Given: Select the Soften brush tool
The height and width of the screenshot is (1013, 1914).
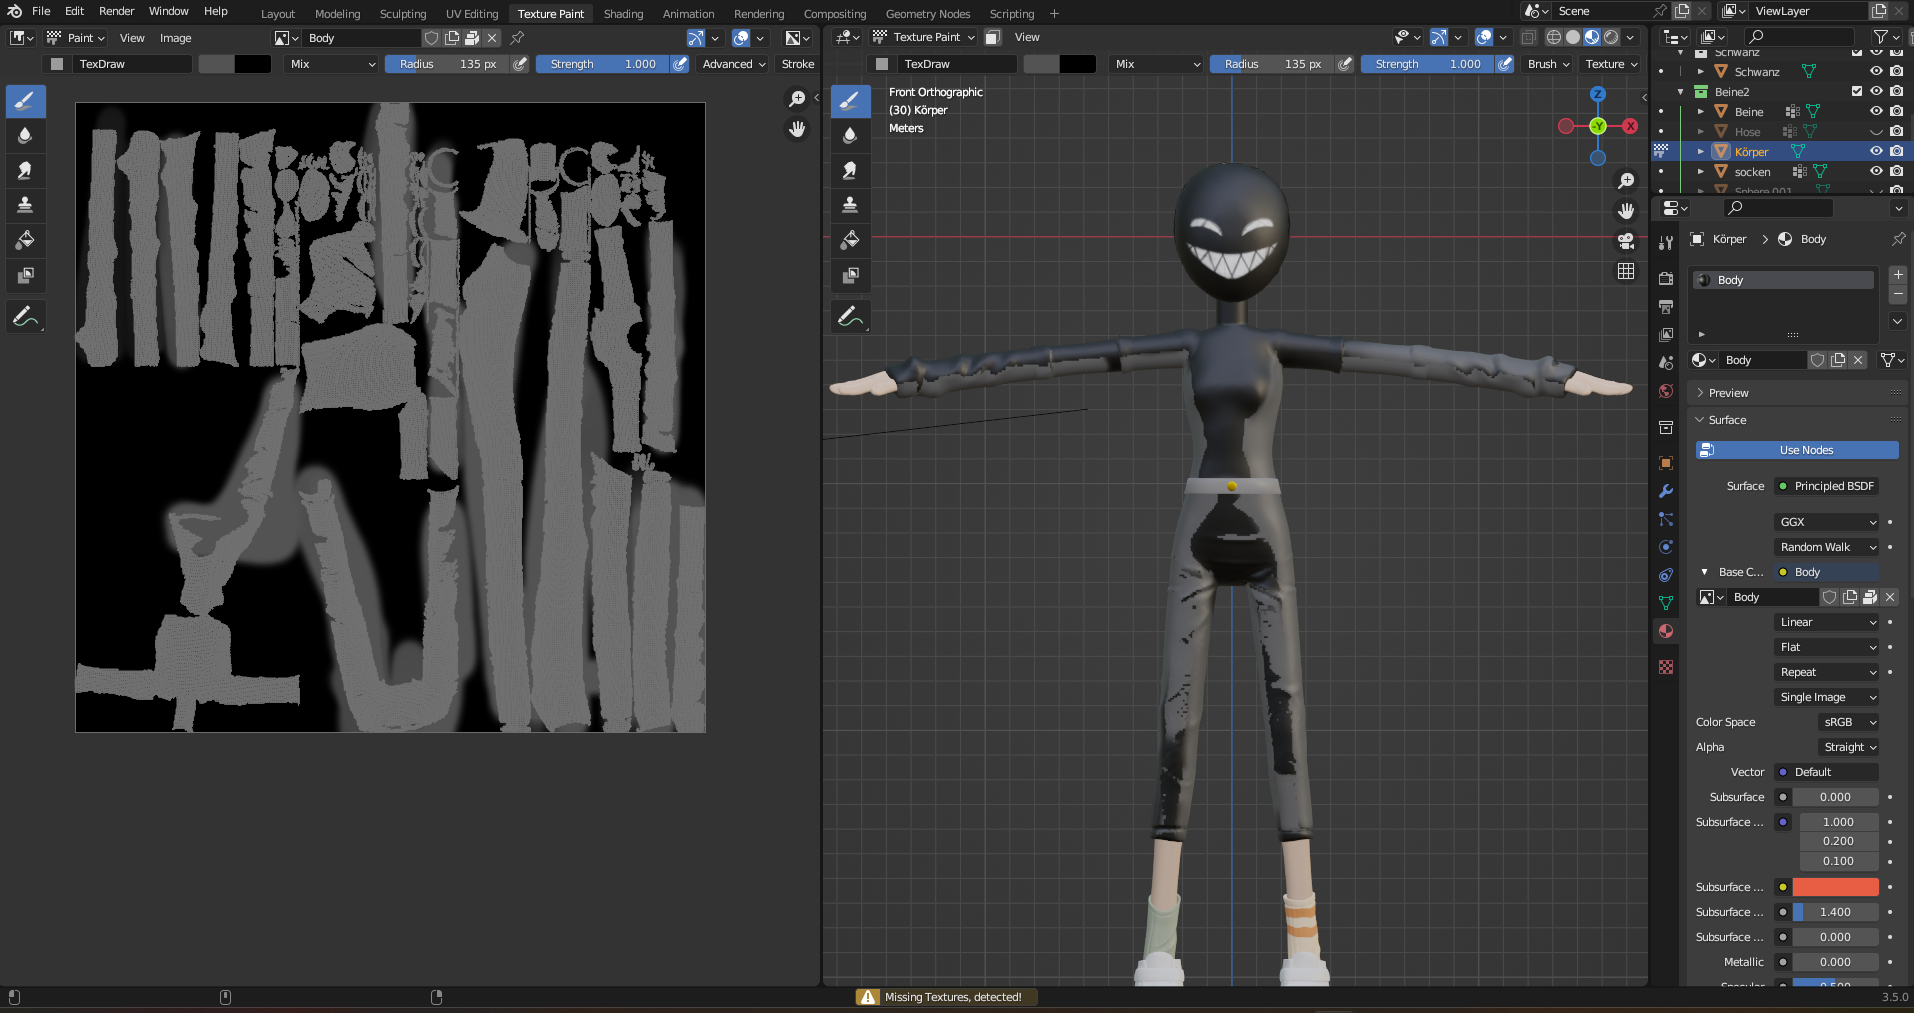Looking at the screenshot, I should 25,135.
